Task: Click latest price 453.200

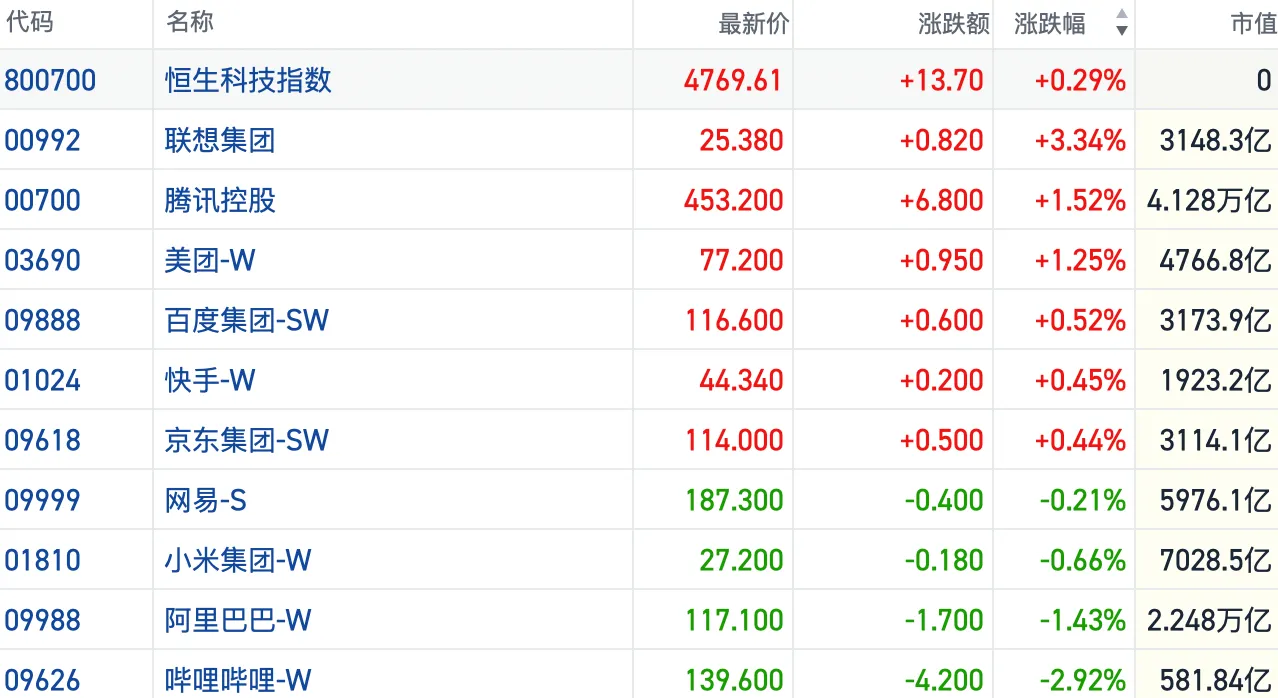Action: [x=733, y=200]
